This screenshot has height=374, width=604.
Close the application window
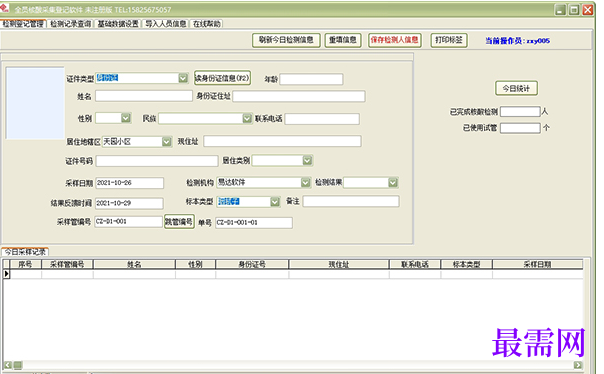(x=587, y=10)
